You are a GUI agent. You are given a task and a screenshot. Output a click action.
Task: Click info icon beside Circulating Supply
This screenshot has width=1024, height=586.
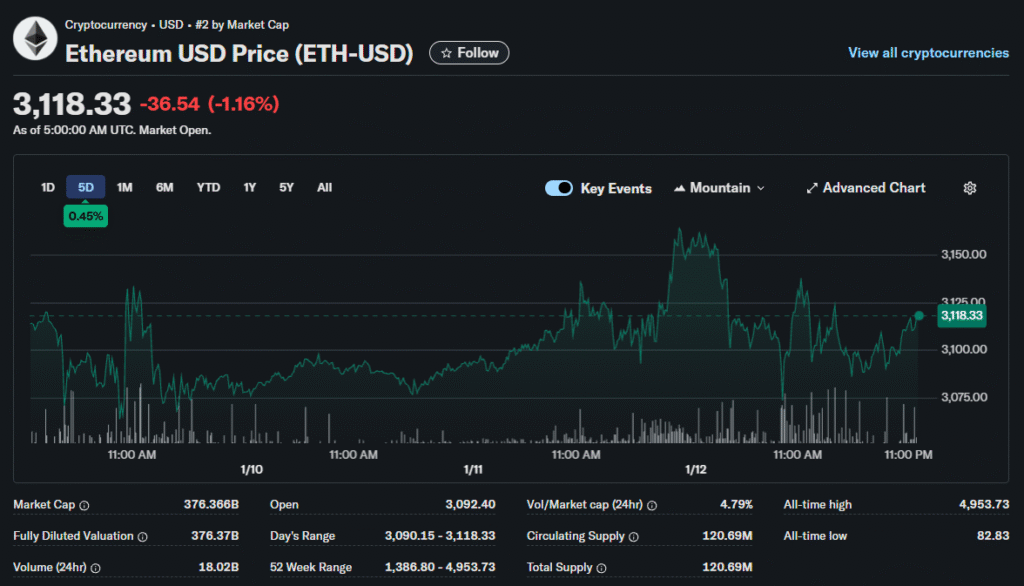coord(633,537)
